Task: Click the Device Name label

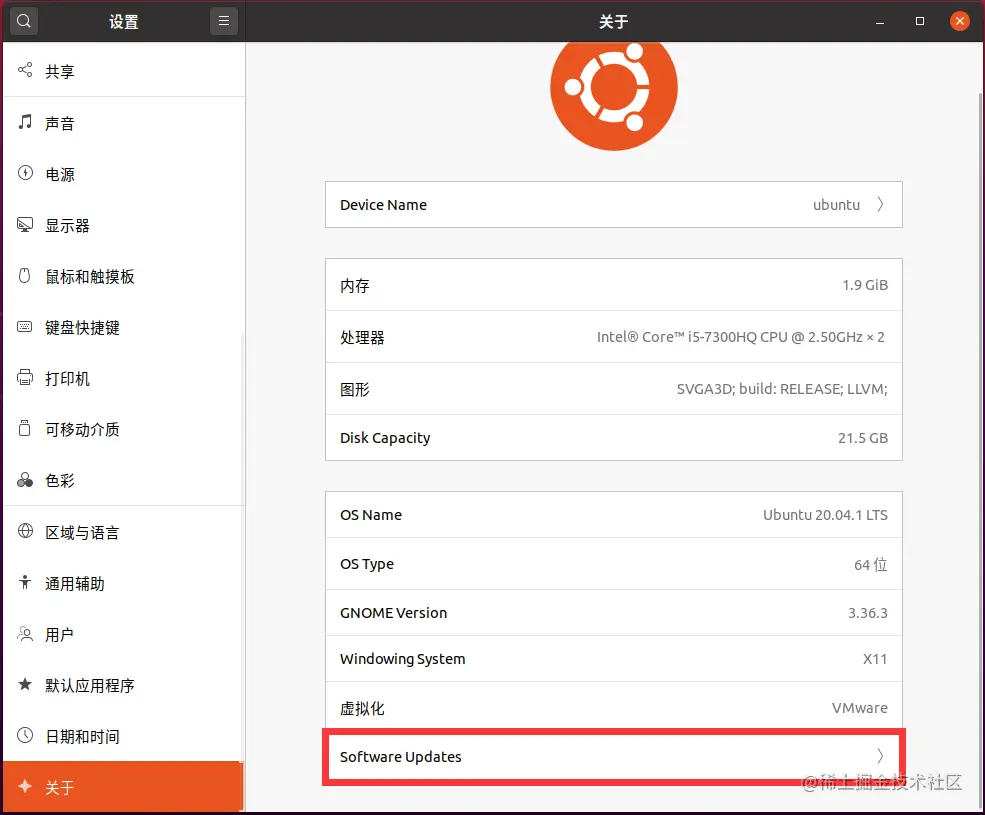Action: pyautogui.click(x=383, y=205)
